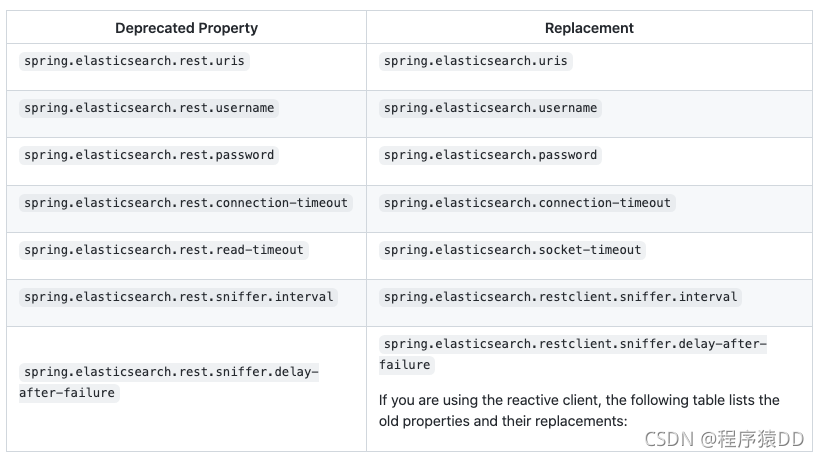Click the CSDN watermark text
This screenshot has width=819, height=457.
pos(669,439)
